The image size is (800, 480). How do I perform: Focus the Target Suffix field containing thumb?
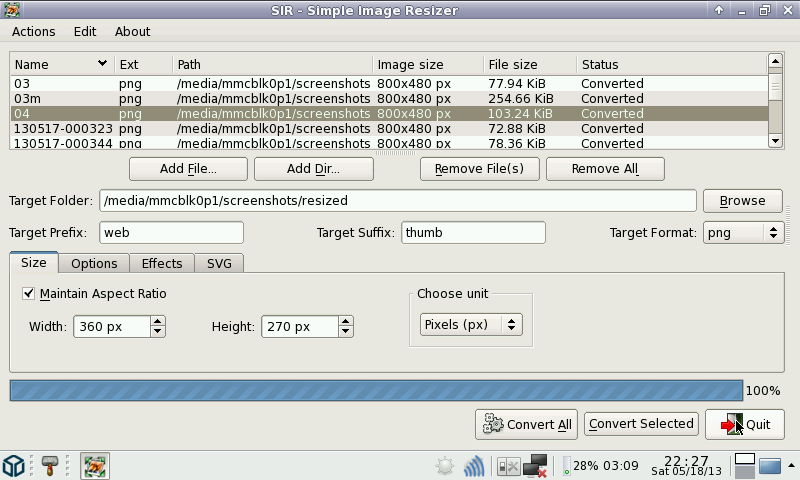tap(473, 233)
